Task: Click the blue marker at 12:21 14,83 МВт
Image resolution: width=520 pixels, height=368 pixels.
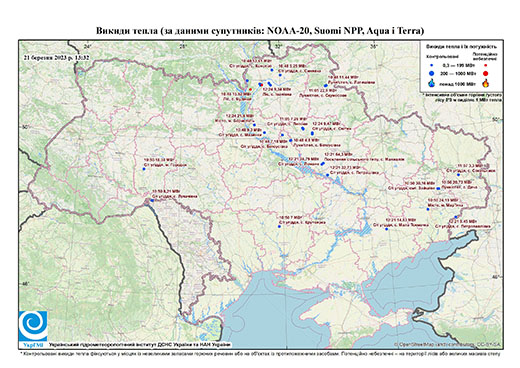Action: (x=386, y=229)
